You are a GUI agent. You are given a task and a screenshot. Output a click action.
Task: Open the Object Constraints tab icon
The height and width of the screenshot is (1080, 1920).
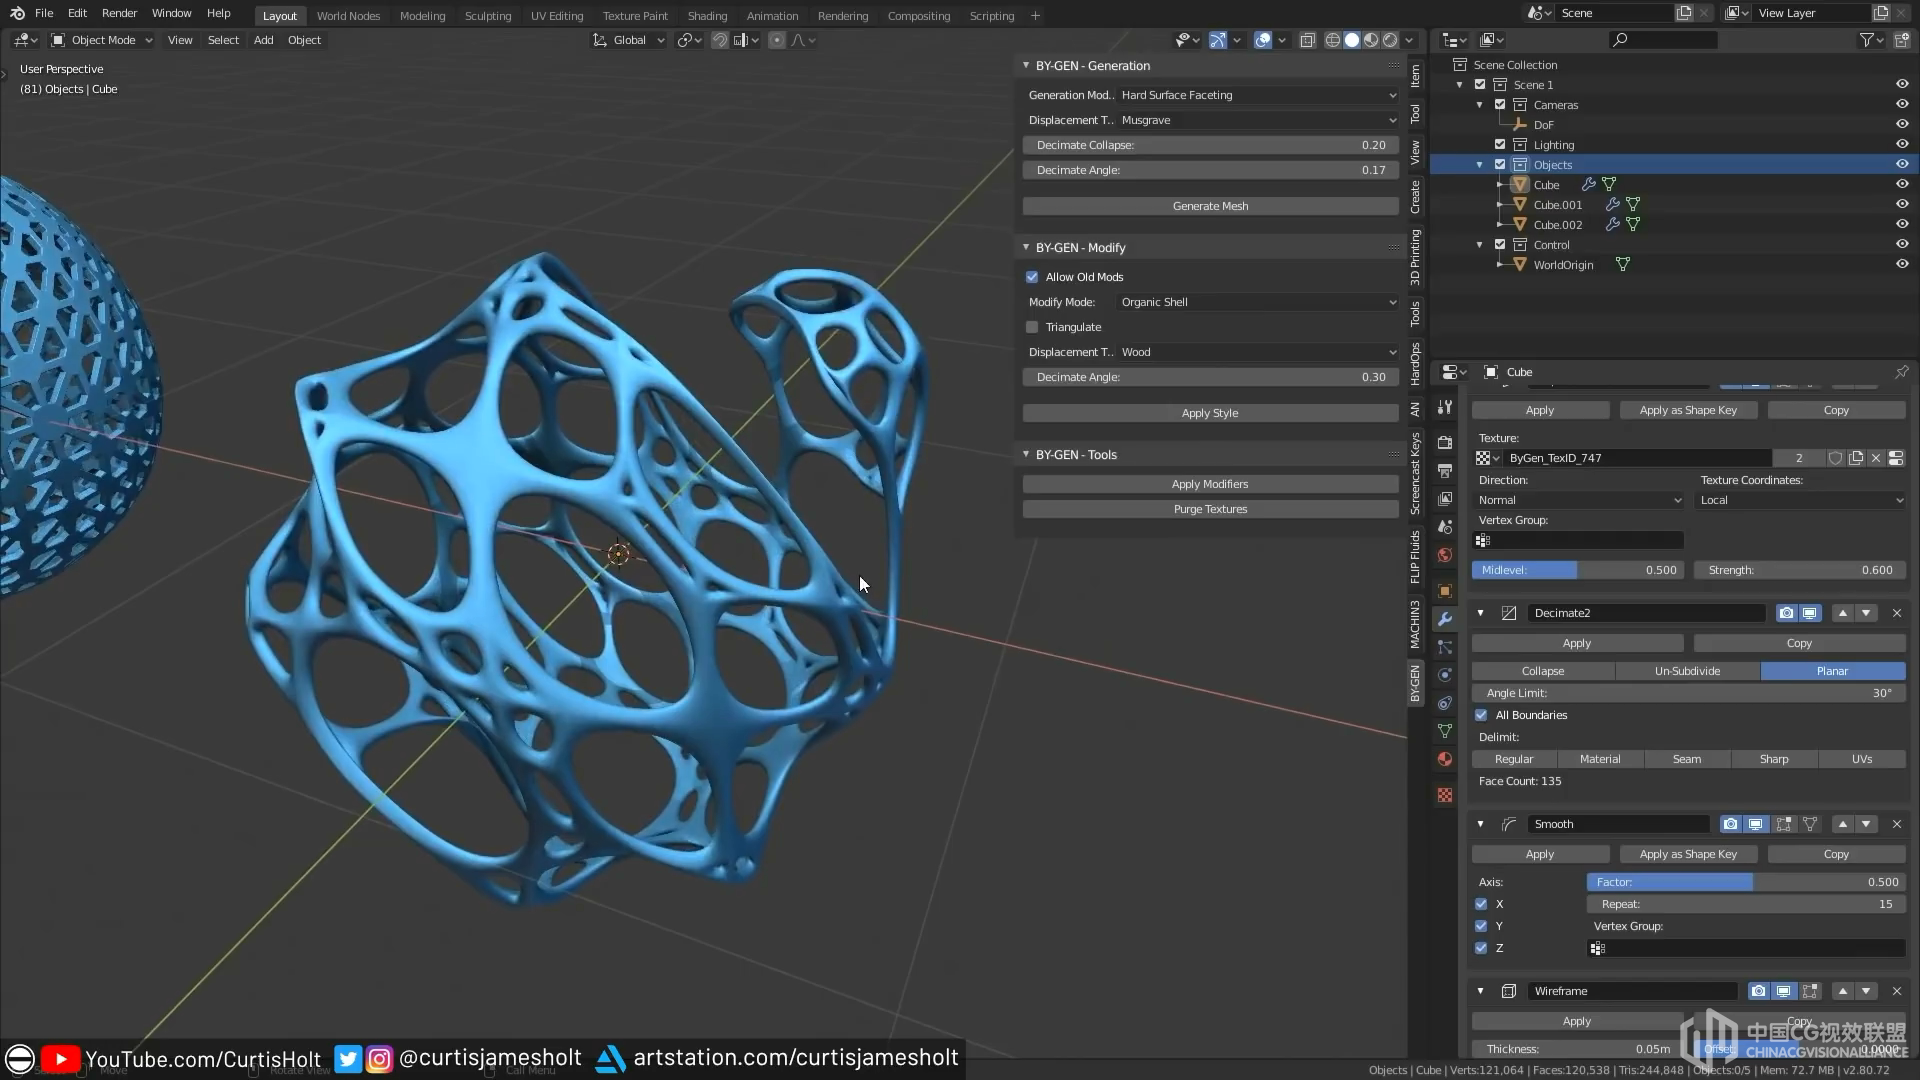point(1445,703)
